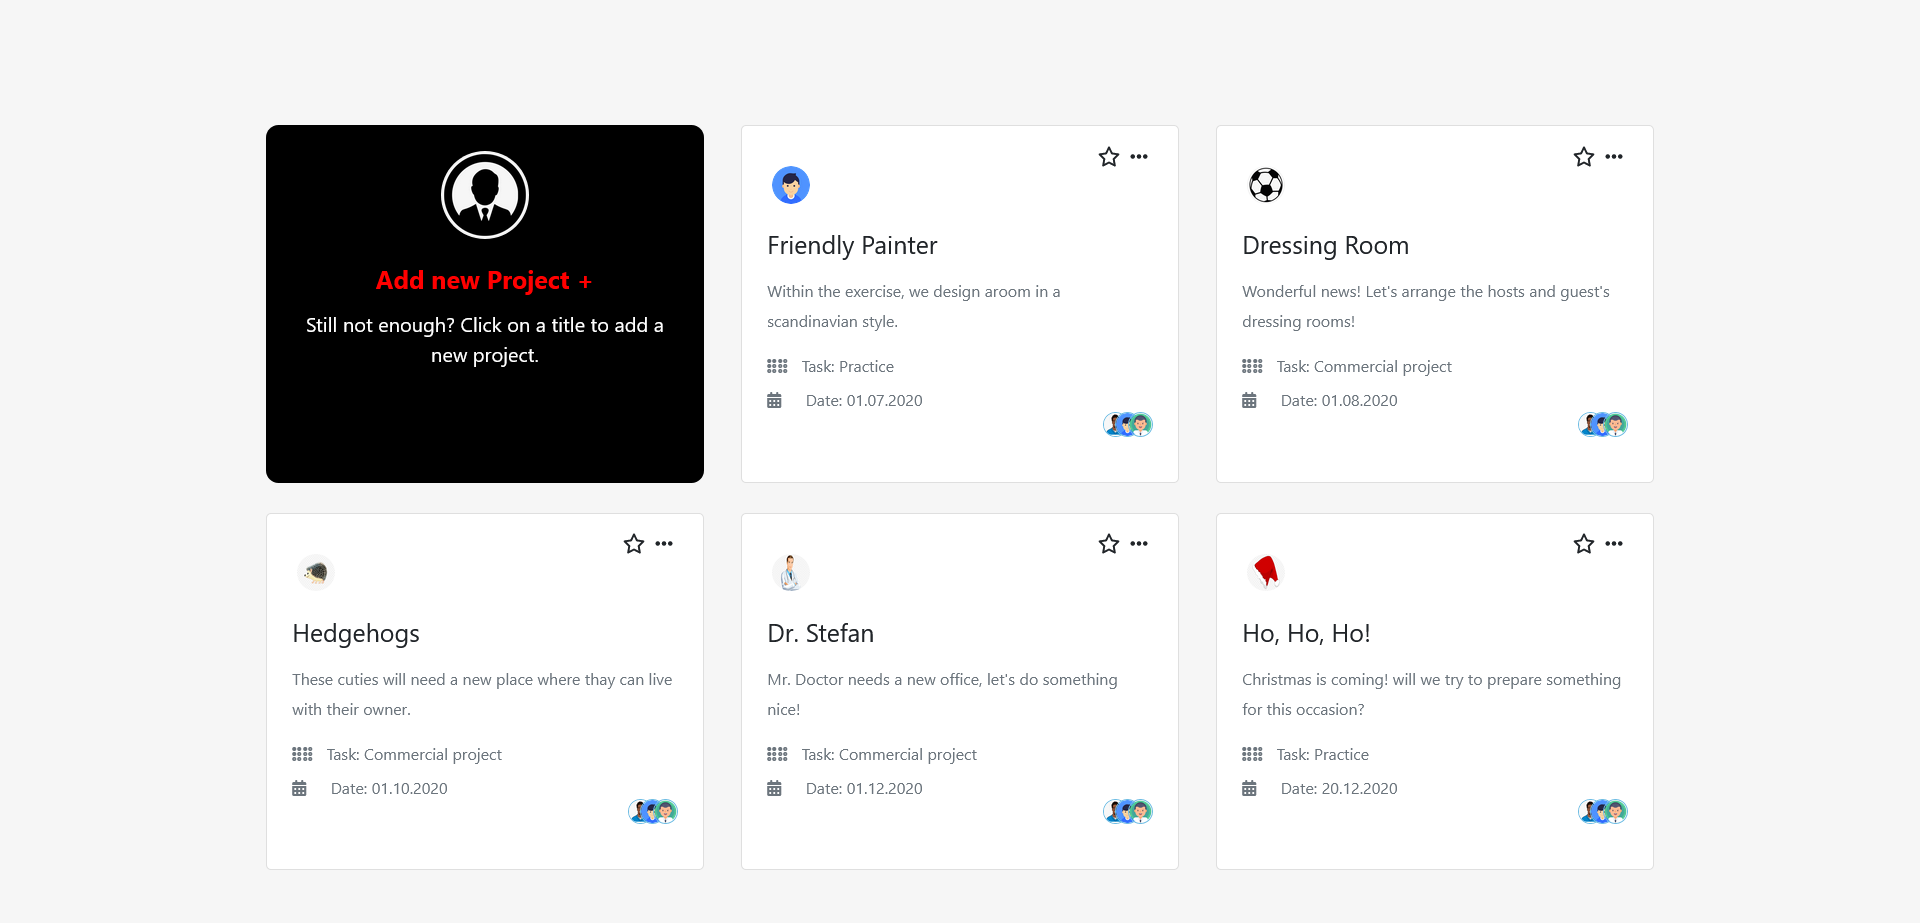Click Add new Project +
1920x923 pixels.
pyautogui.click(x=484, y=280)
